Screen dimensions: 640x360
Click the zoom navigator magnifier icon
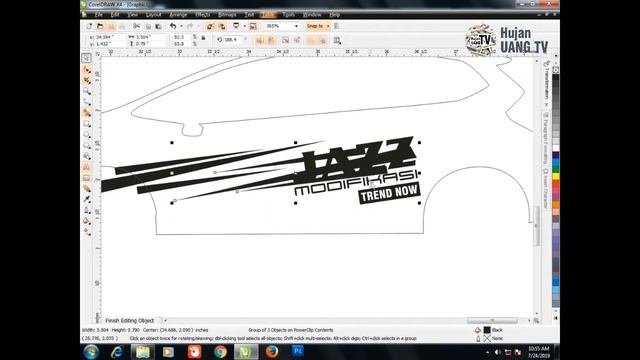(x=536, y=320)
